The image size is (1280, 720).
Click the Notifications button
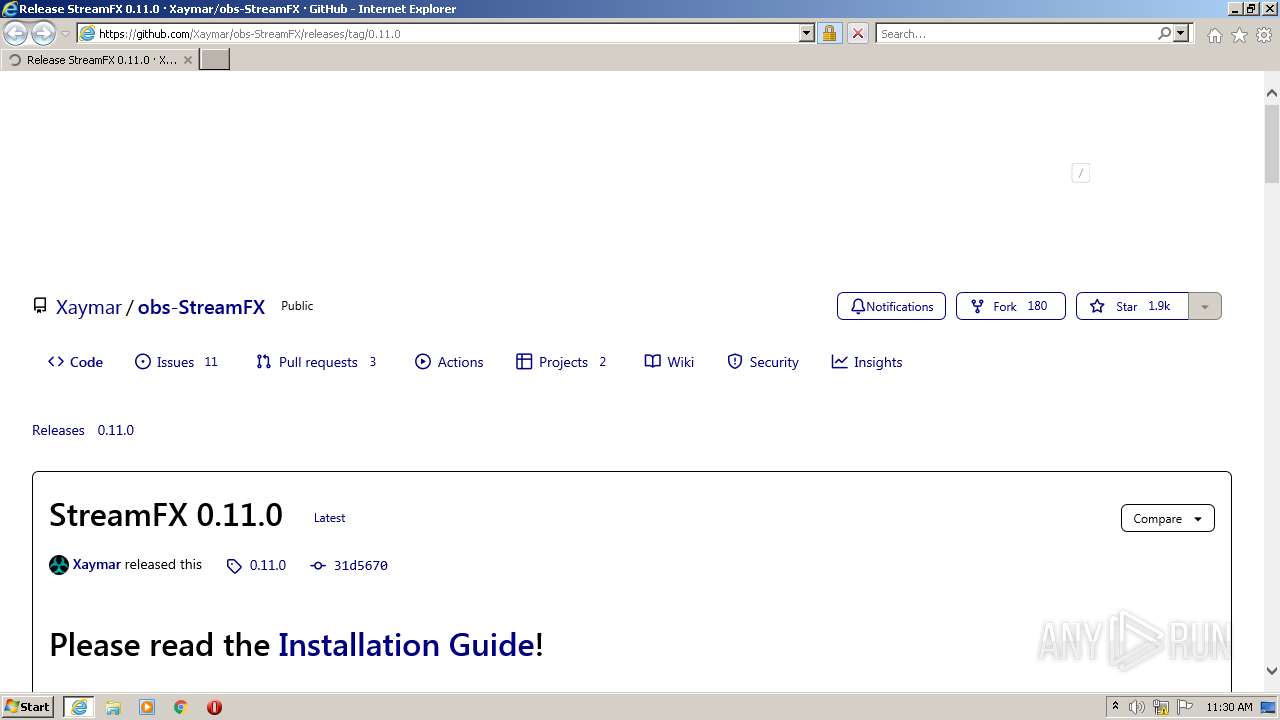click(891, 306)
